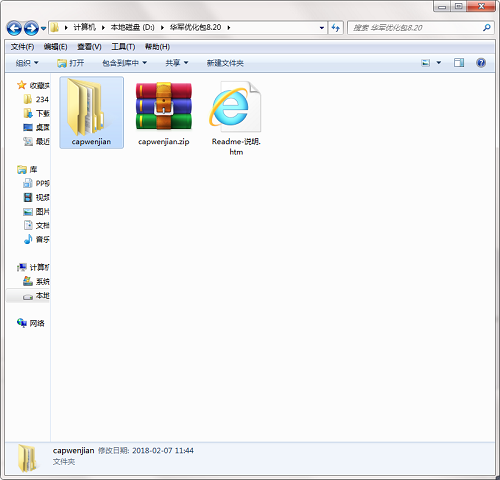
Task: Select the Readme-说明.htm file
Action: 236,118
